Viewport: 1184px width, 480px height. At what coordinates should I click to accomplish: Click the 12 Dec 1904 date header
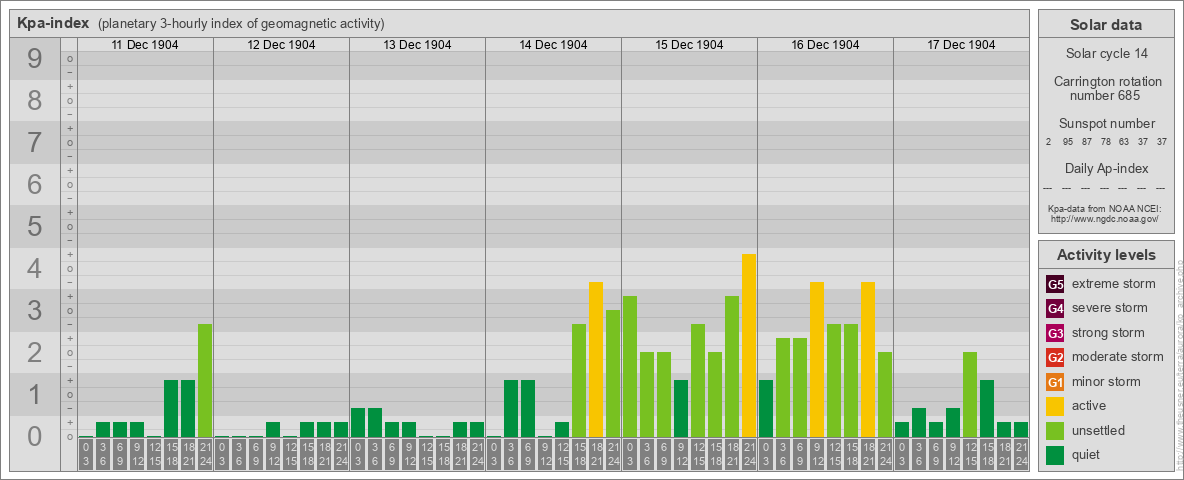(x=281, y=45)
